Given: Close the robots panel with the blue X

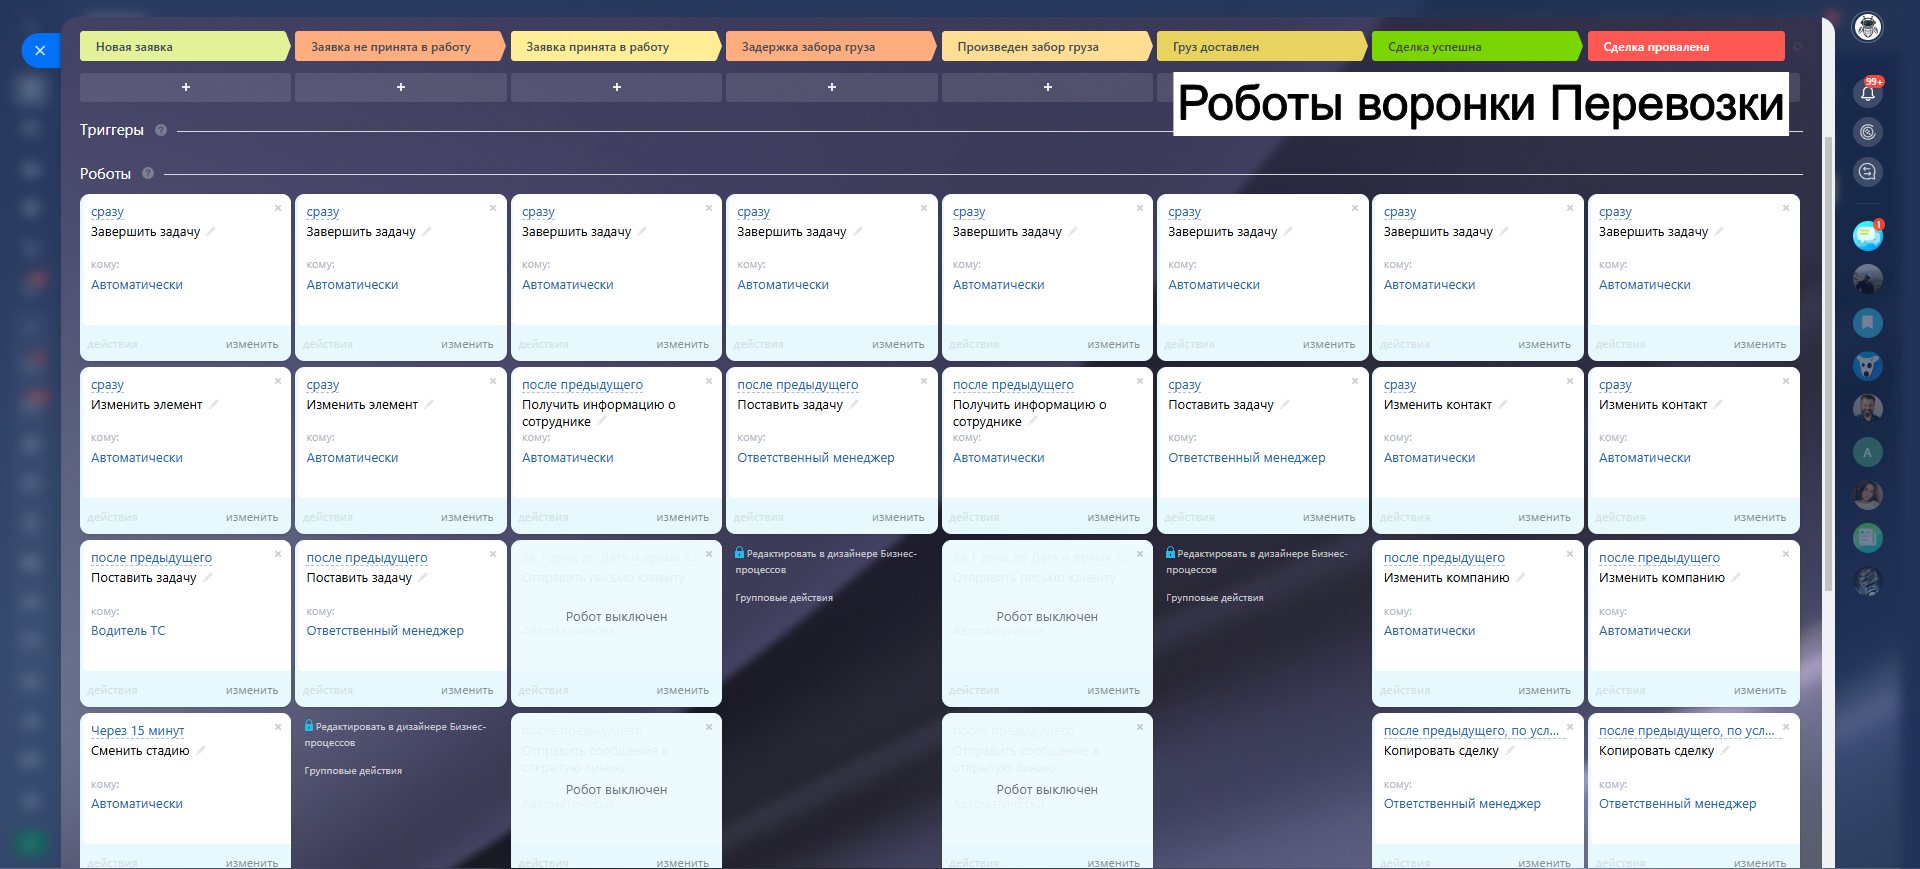Looking at the screenshot, I should coord(40,50).
